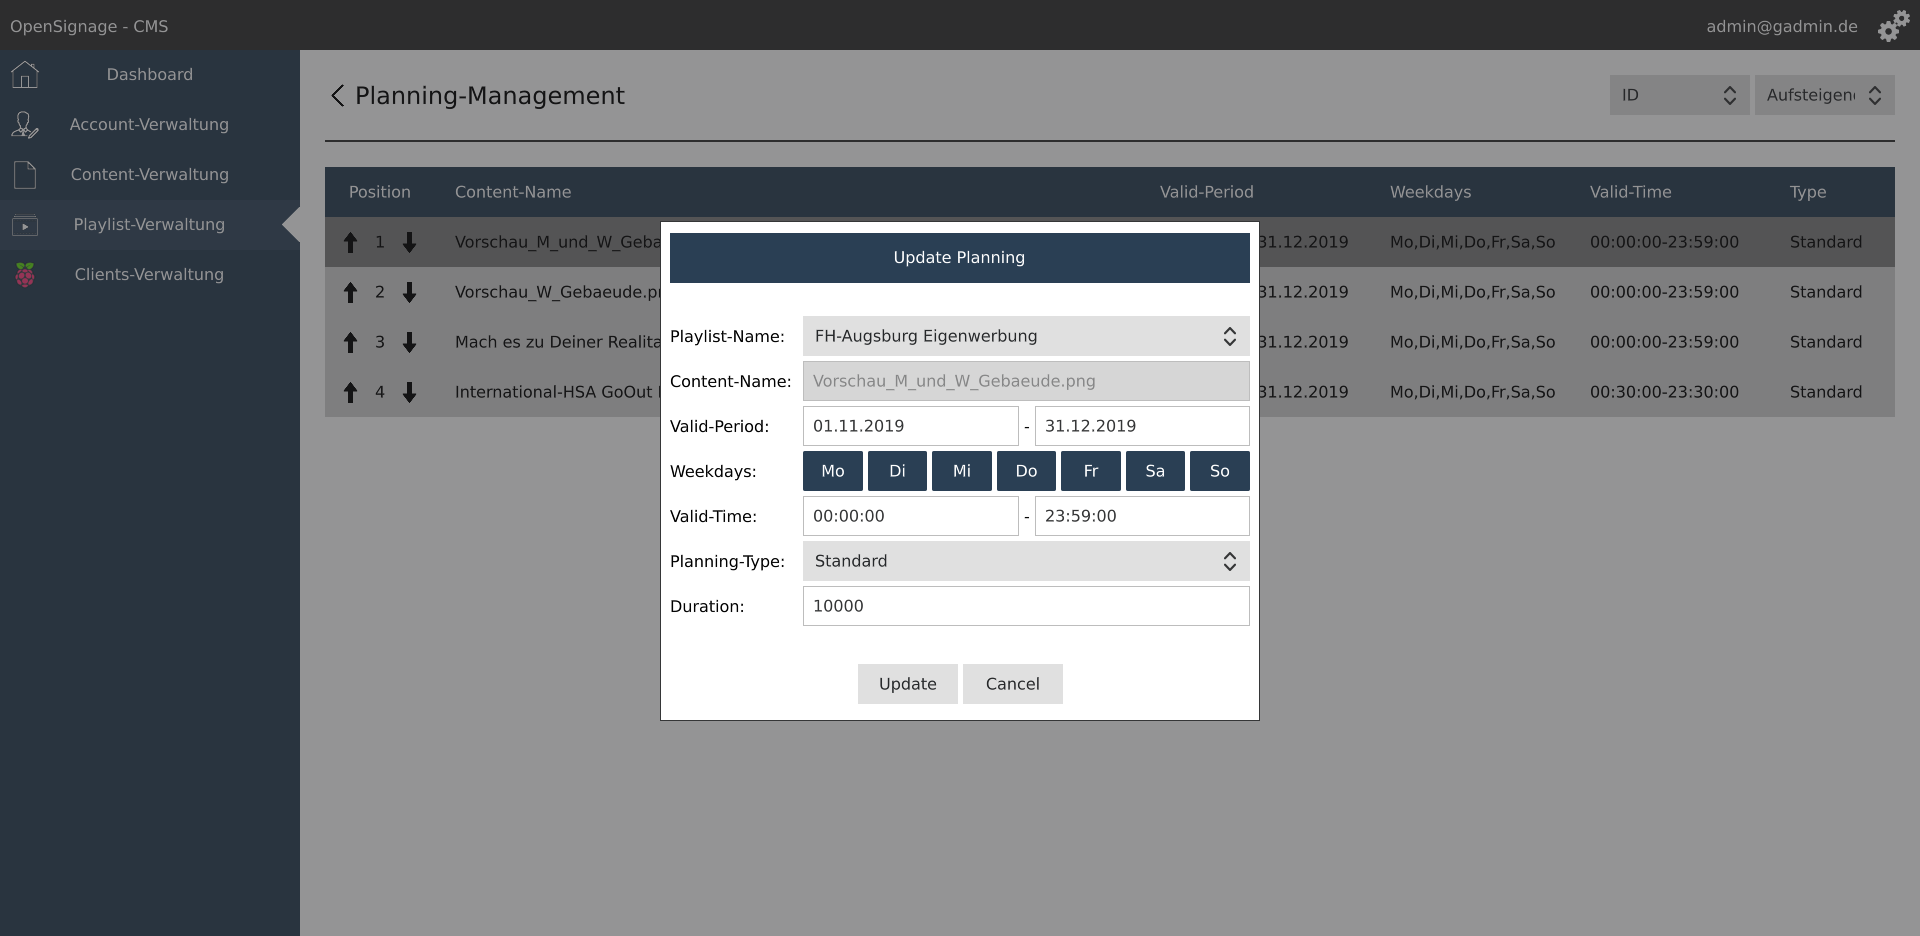Open Content-Verwaltung using the document icon
The height and width of the screenshot is (936, 1920).
click(24, 174)
